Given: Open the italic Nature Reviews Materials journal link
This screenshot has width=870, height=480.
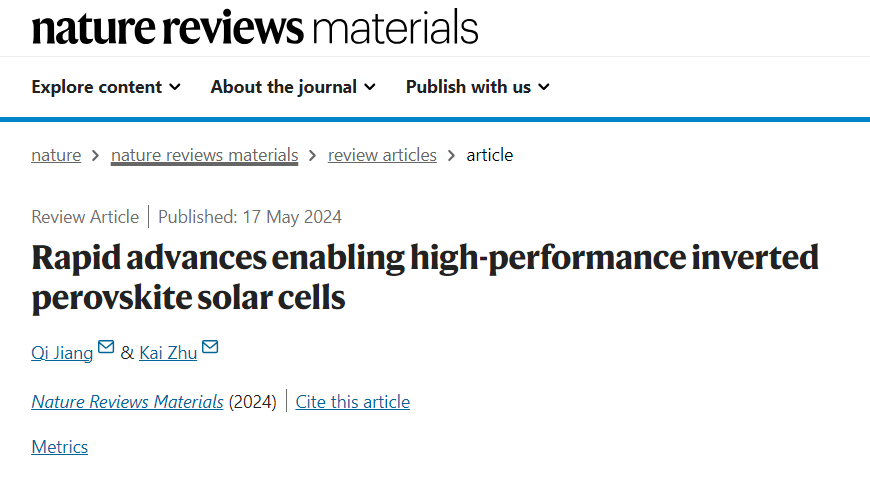Looking at the screenshot, I should (127, 401).
